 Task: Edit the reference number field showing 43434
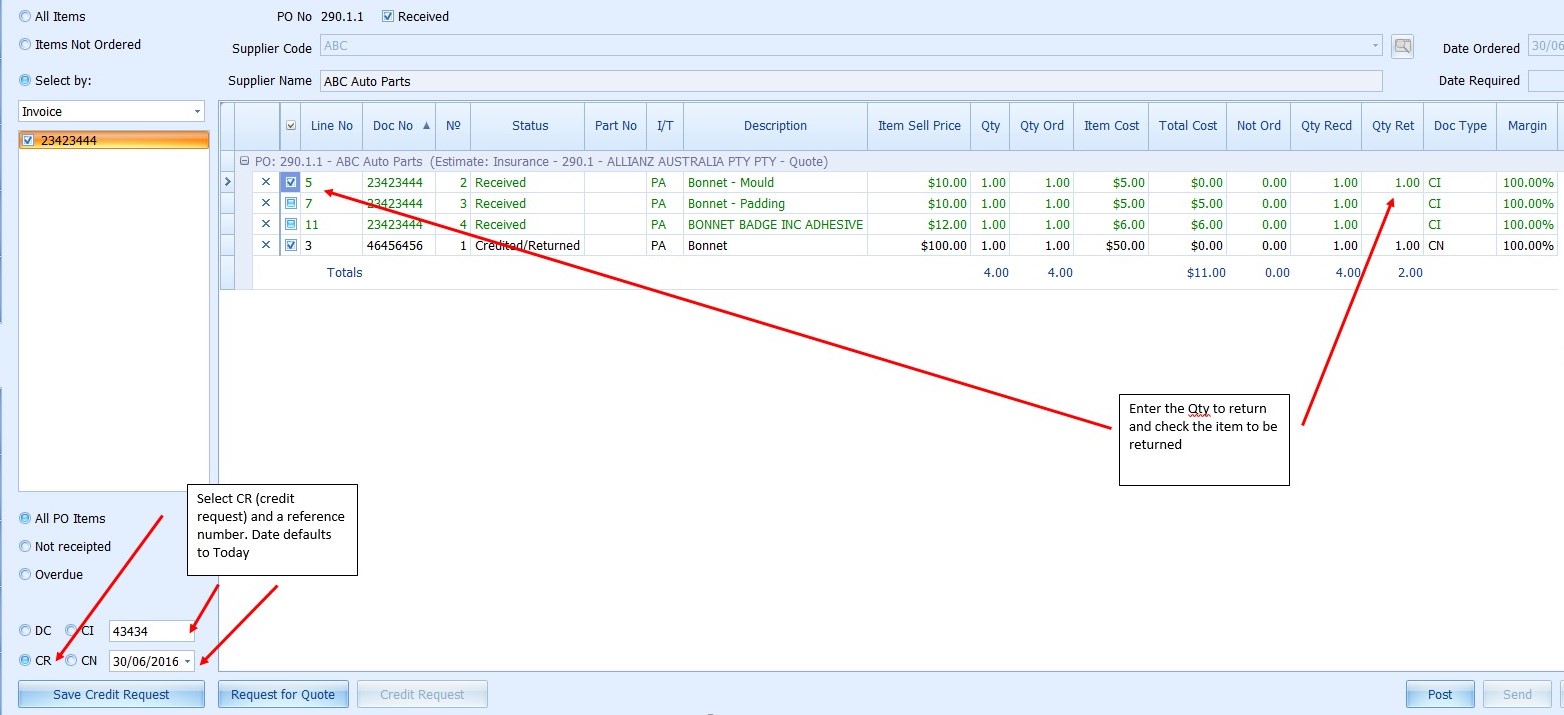pos(152,631)
